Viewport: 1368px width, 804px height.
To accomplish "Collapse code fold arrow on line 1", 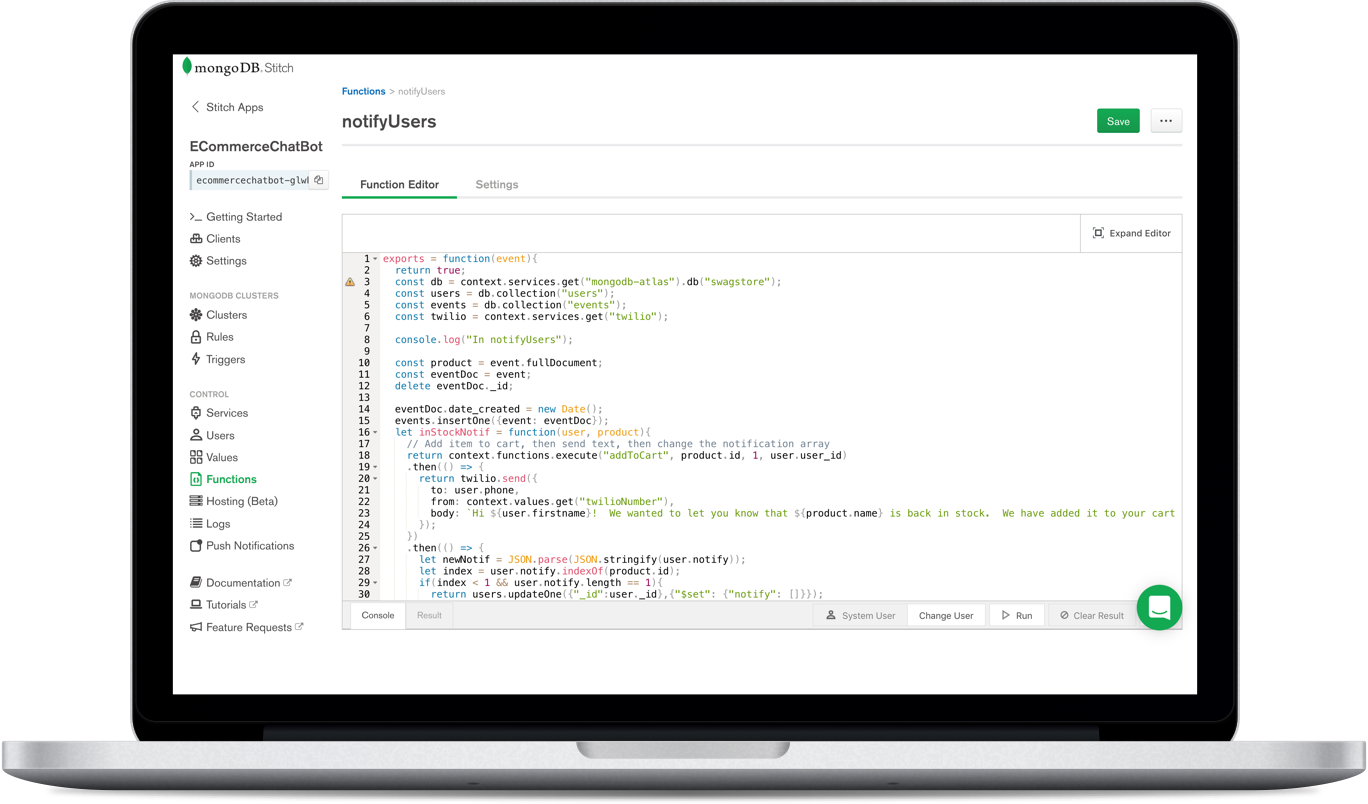I will [376, 259].
